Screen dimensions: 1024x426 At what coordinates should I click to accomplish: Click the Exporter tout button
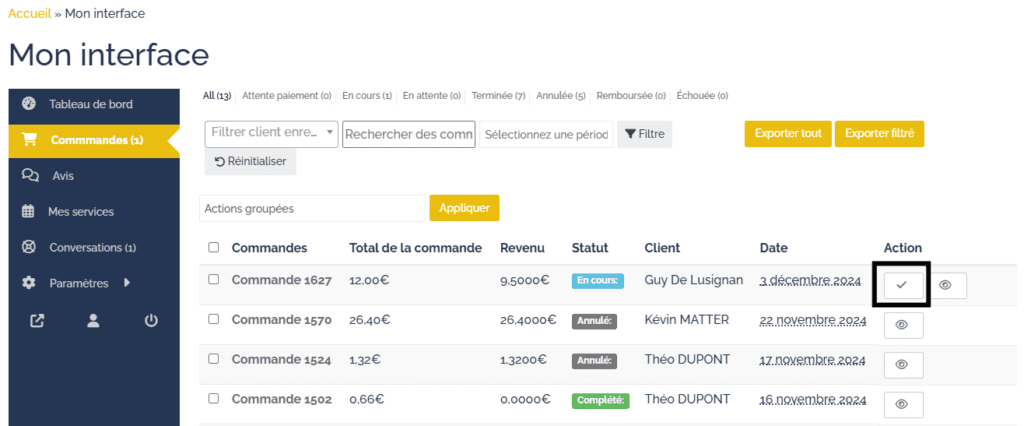click(787, 133)
